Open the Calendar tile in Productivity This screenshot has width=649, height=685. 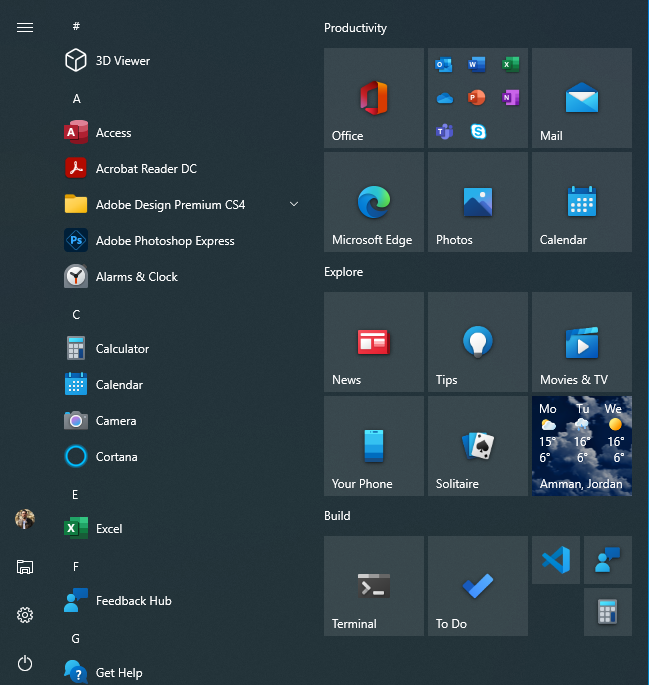582,202
